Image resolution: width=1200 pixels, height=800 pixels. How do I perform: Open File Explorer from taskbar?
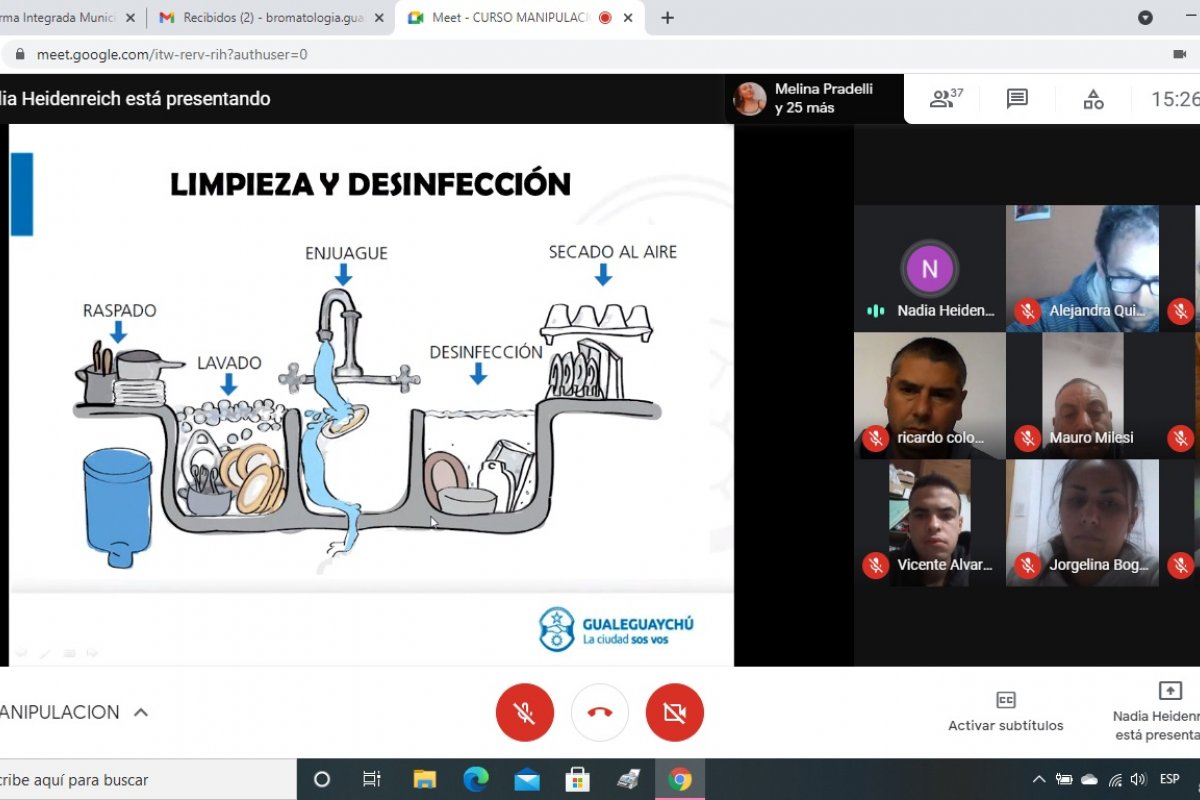[425, 780]
